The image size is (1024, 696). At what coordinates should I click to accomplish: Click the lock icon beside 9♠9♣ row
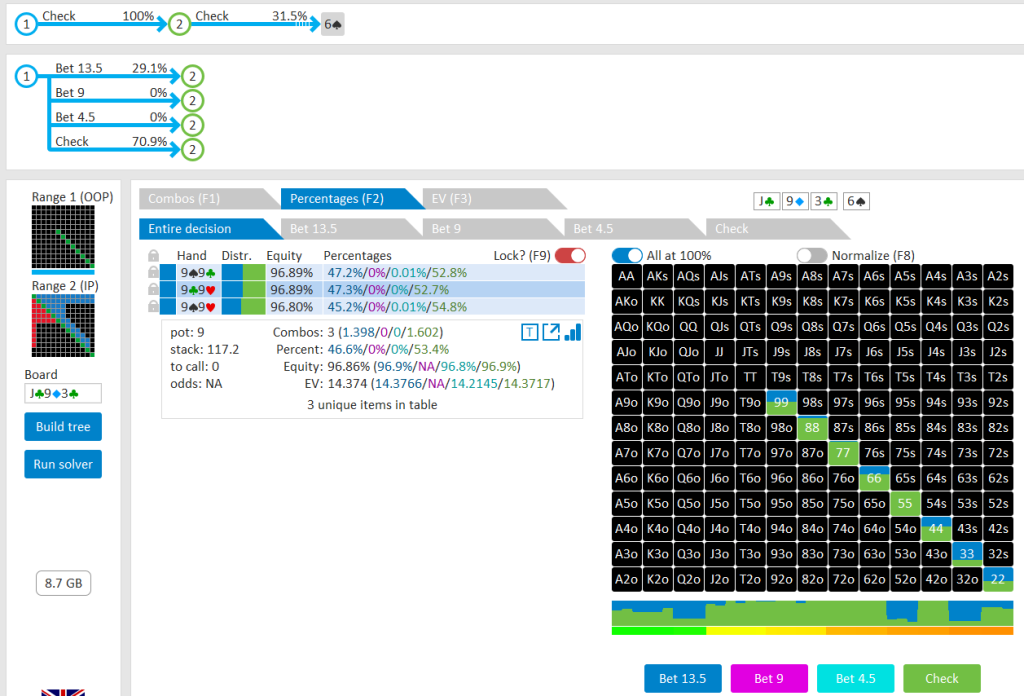[153, 272]
